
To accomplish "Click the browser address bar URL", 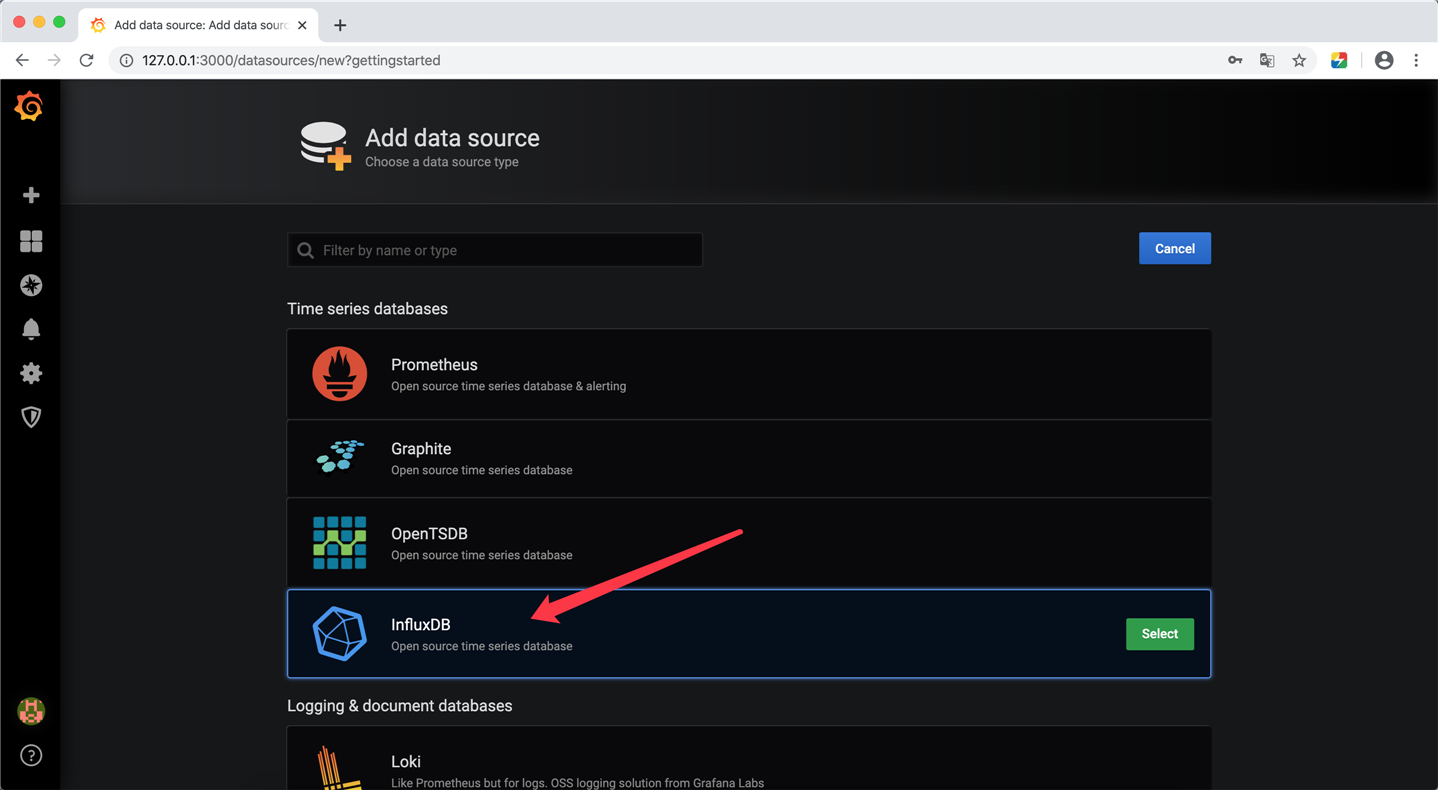I will 291,60.
